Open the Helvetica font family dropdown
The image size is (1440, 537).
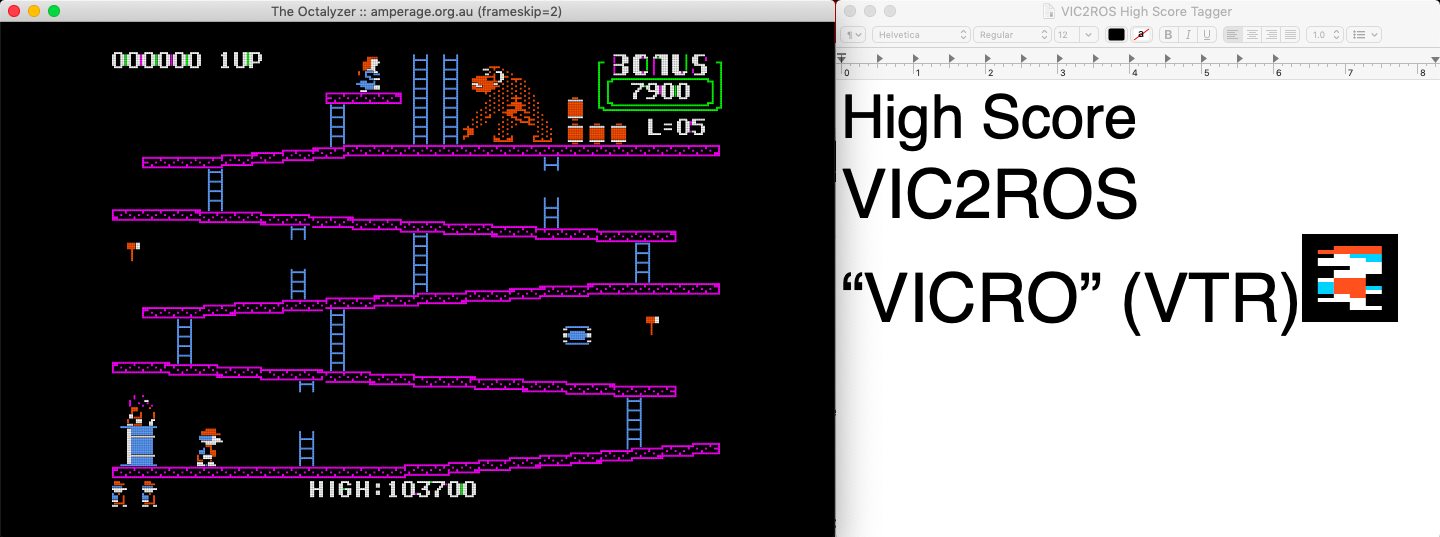(x=921, y=34)
